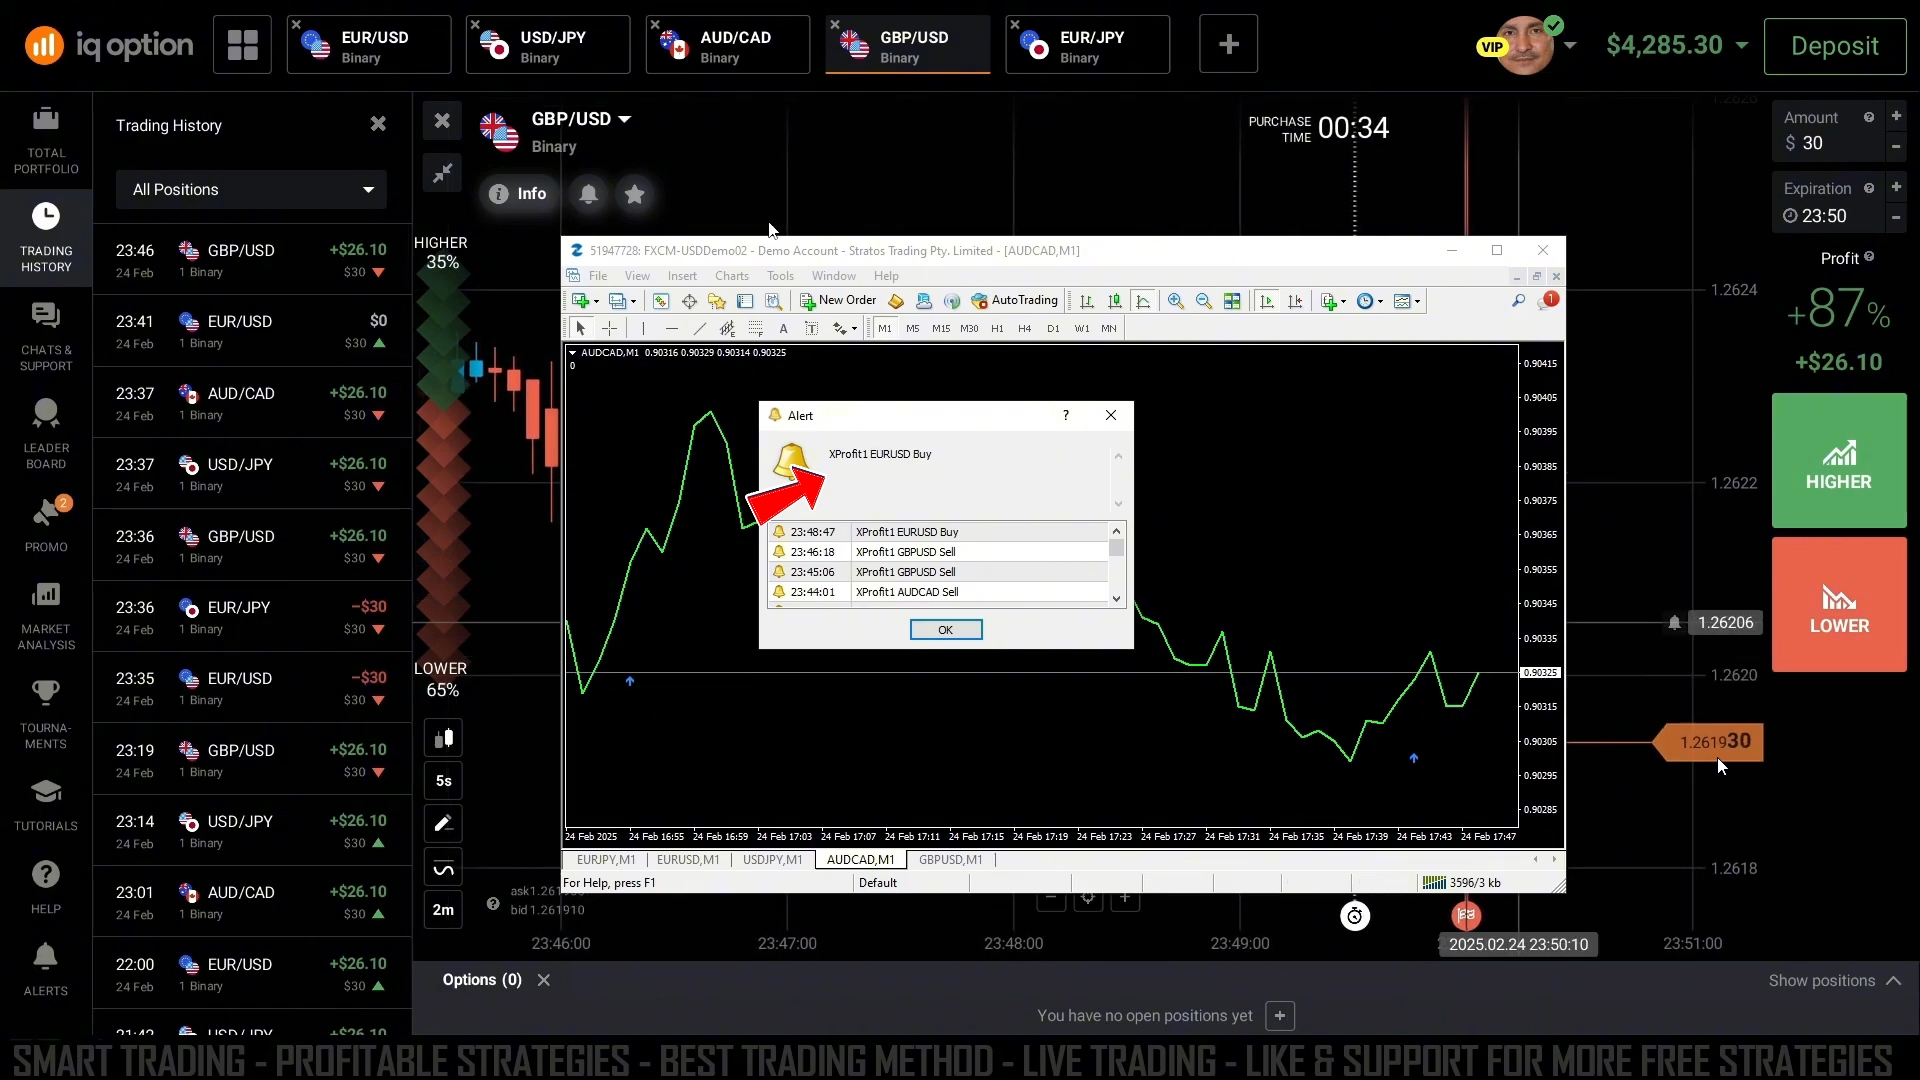Click the Deposit button
The width and height of the screenshot is (1920, 1080).
click(x=1835, y=46)
